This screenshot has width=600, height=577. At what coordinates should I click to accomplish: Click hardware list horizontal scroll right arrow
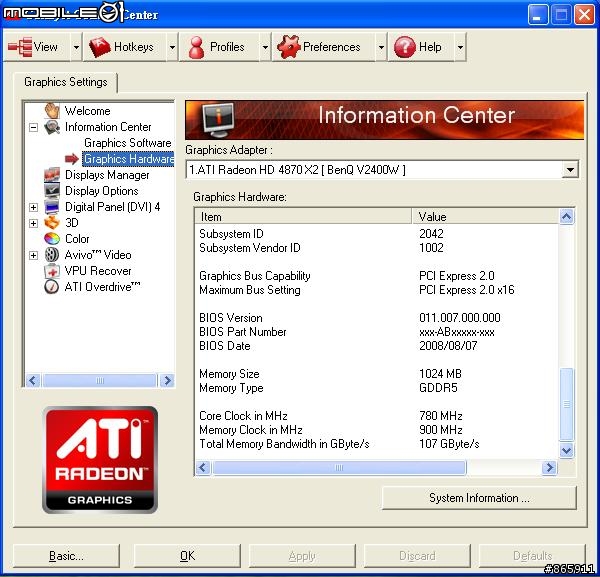point(550,468)
